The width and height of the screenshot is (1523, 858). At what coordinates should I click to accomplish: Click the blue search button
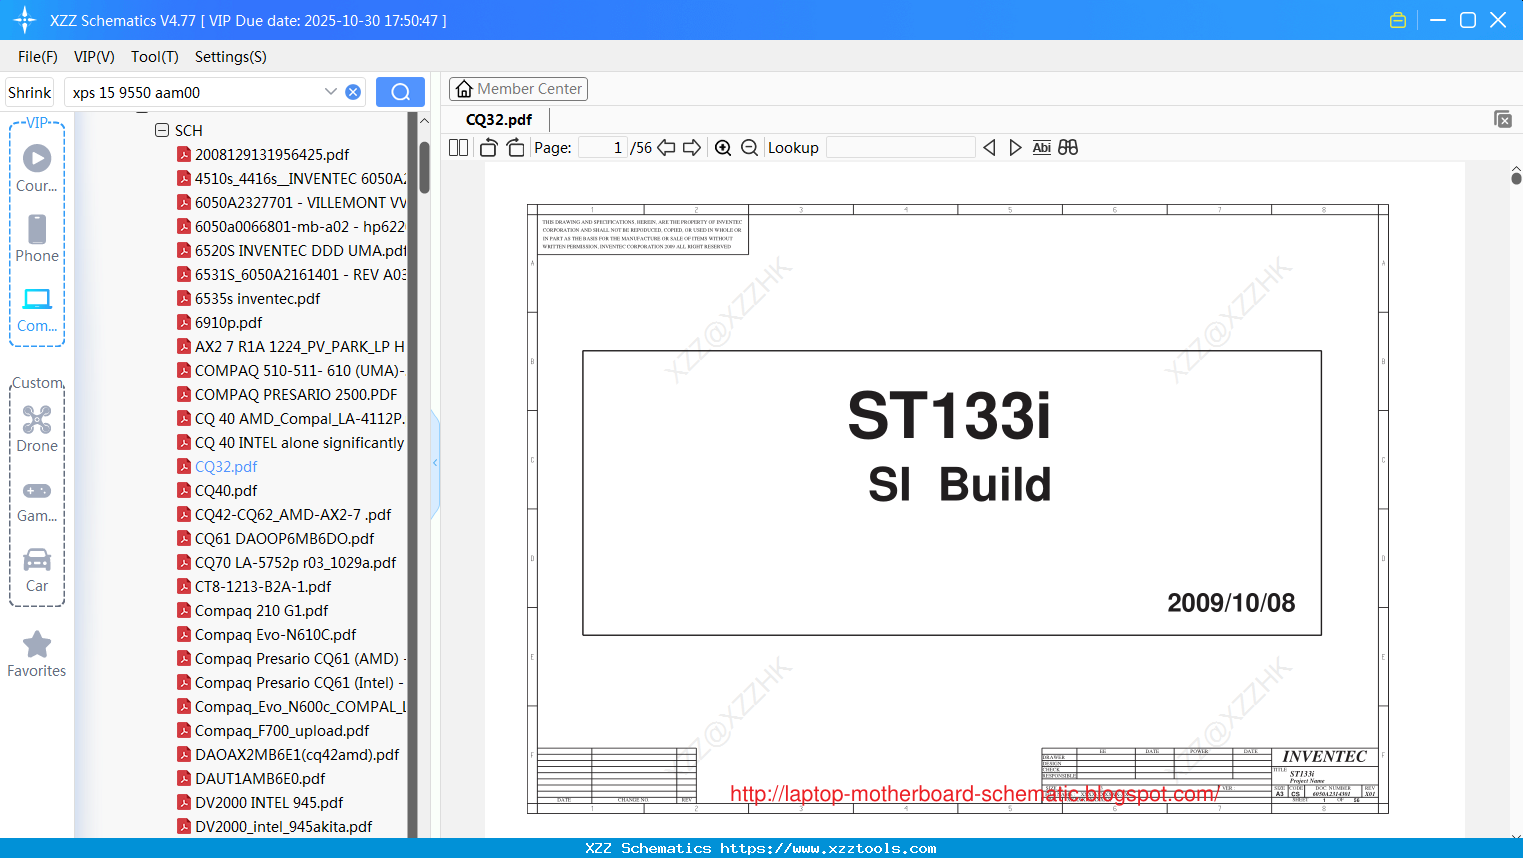point(400,92)
